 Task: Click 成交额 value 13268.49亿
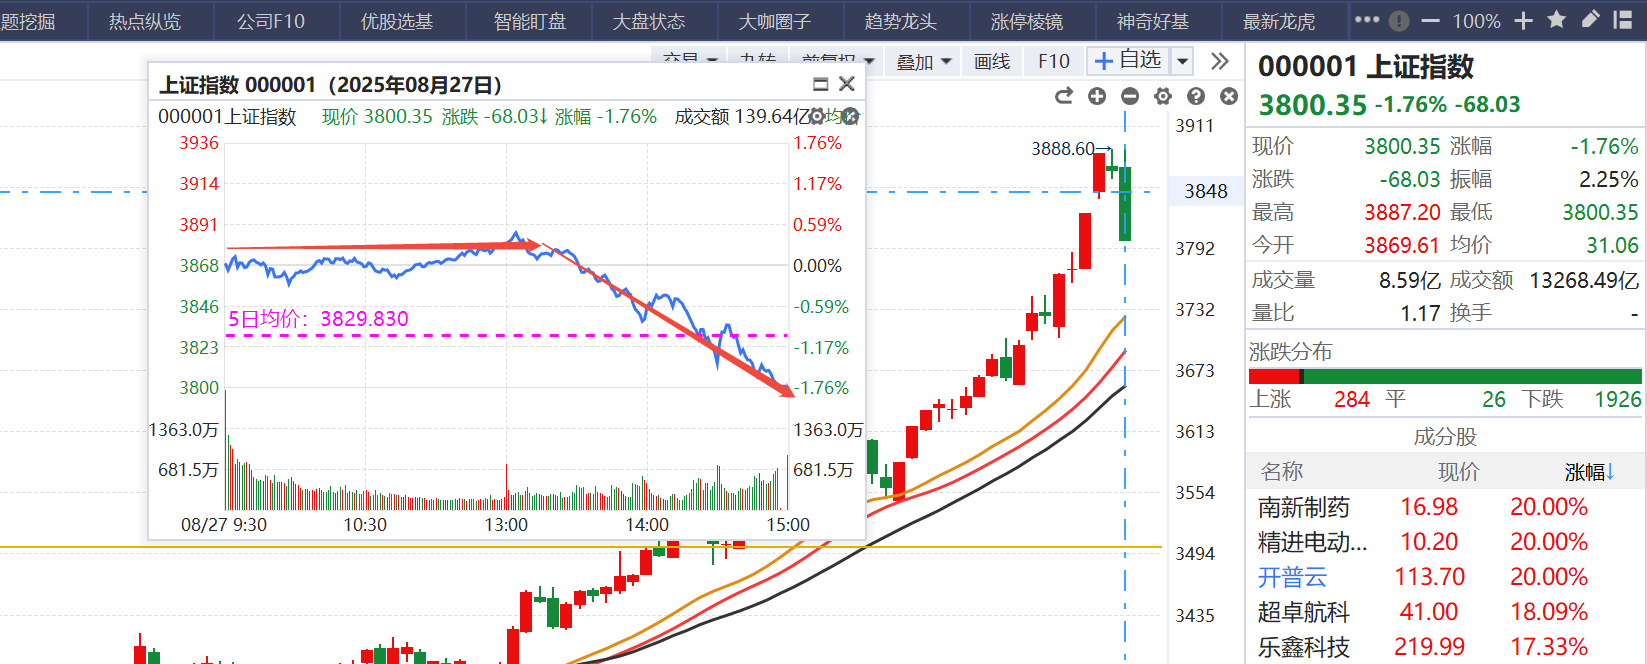point(1584,280)
